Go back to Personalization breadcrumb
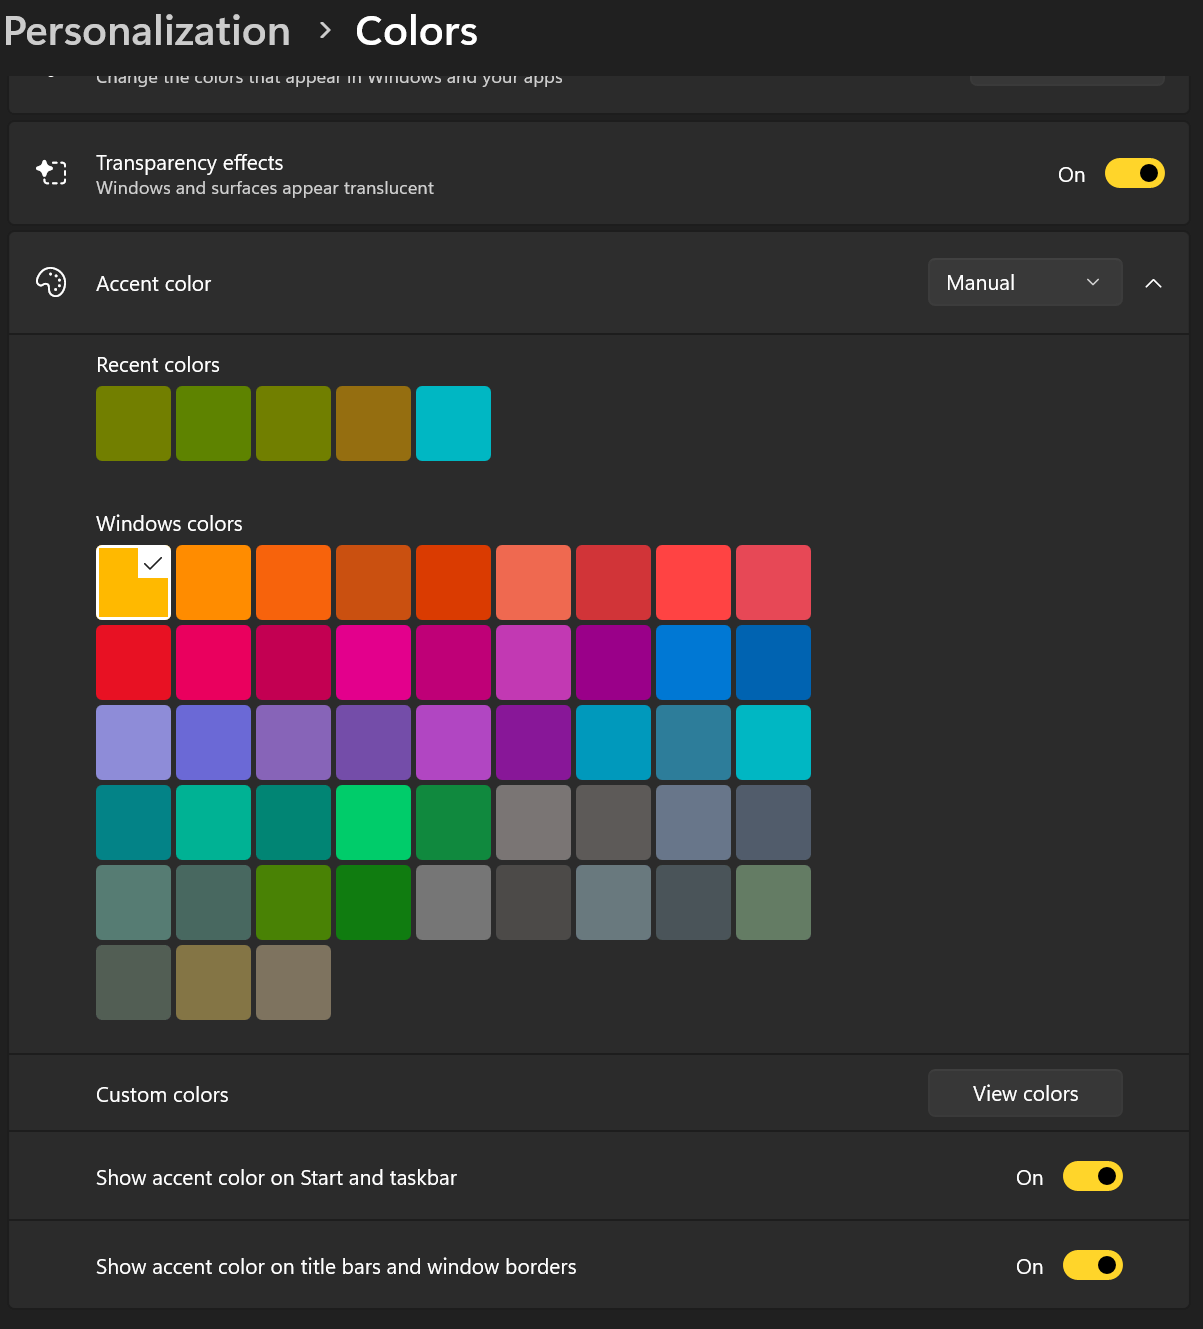 147,31
